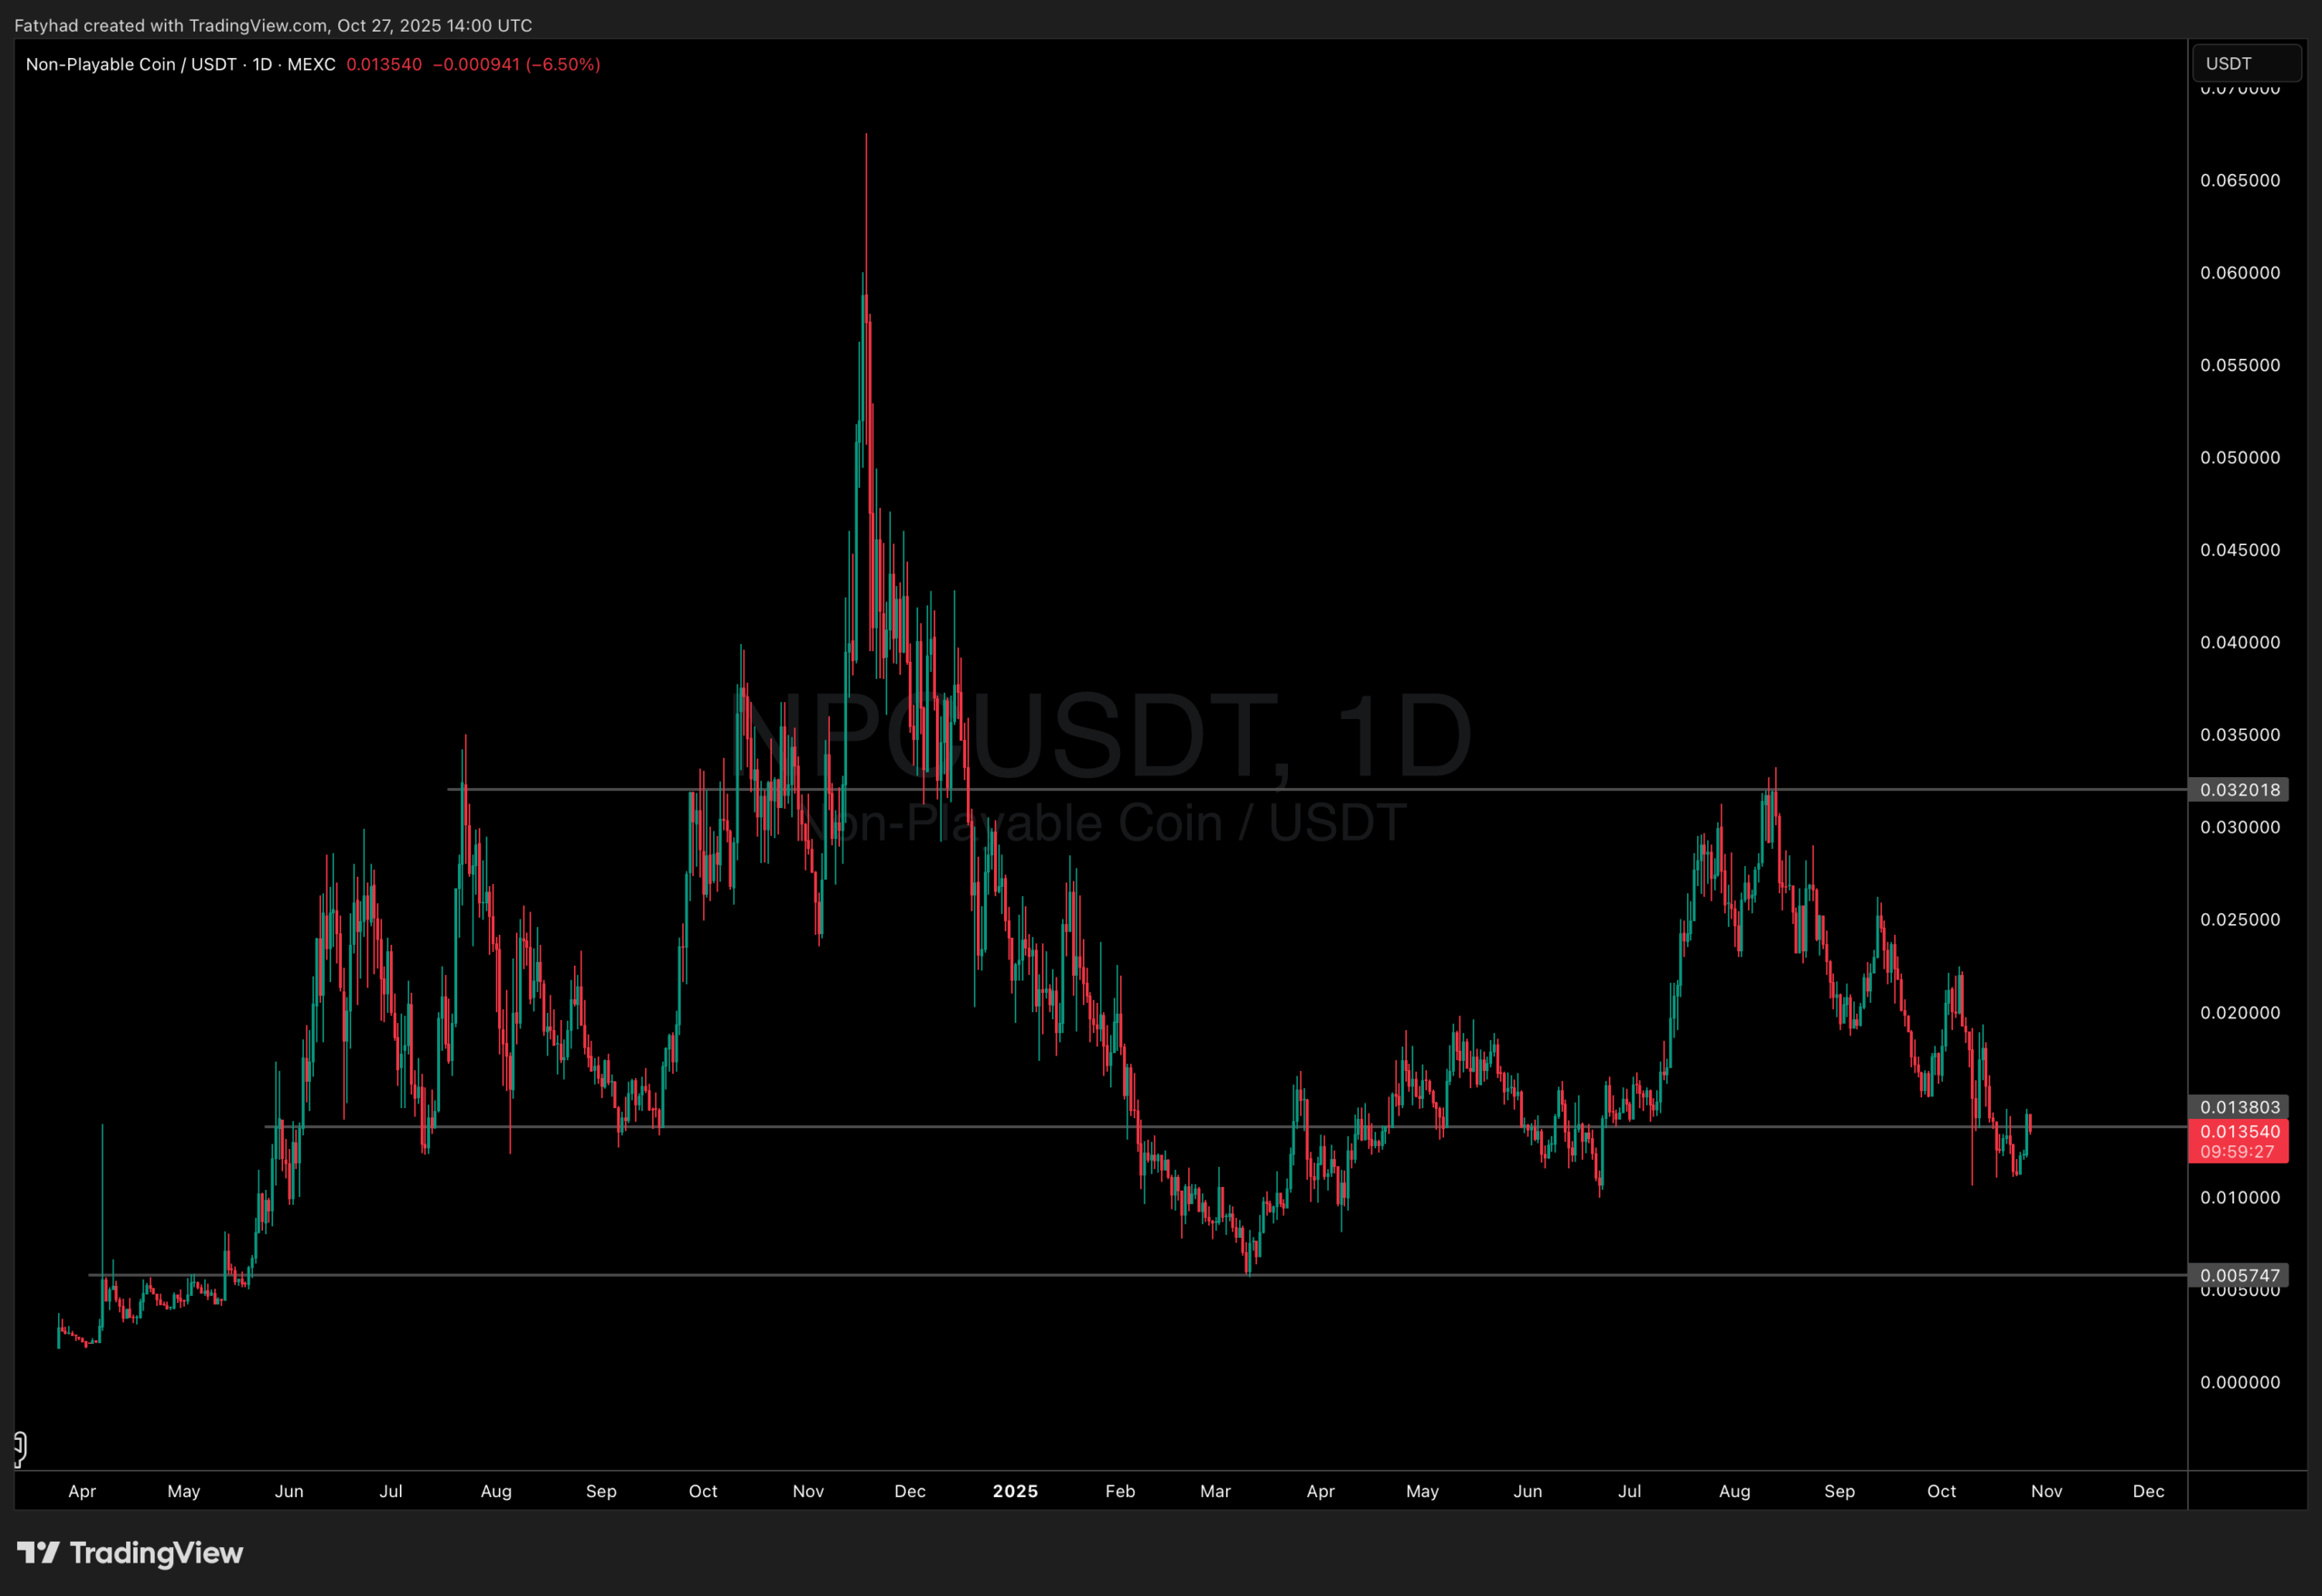2322x1596 pixels.
Task: Click the 1D interval label in chart legend
Action: 262,64
